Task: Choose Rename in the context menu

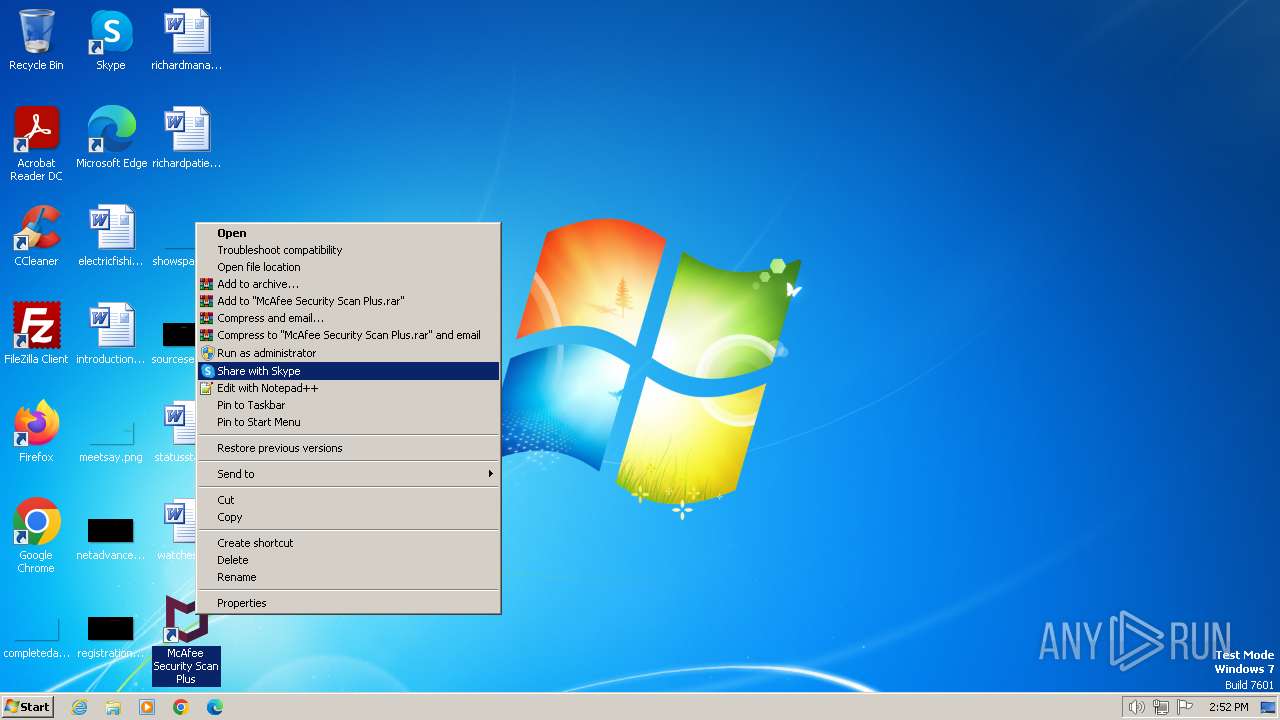Action: [348, 577]
